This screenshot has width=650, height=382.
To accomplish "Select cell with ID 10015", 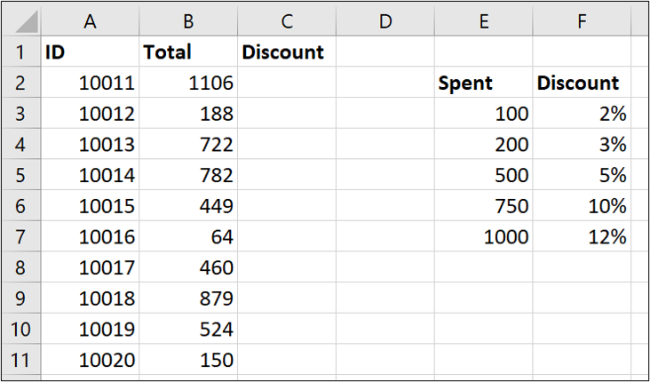I will pyautogui.click(x=90, y=206).
